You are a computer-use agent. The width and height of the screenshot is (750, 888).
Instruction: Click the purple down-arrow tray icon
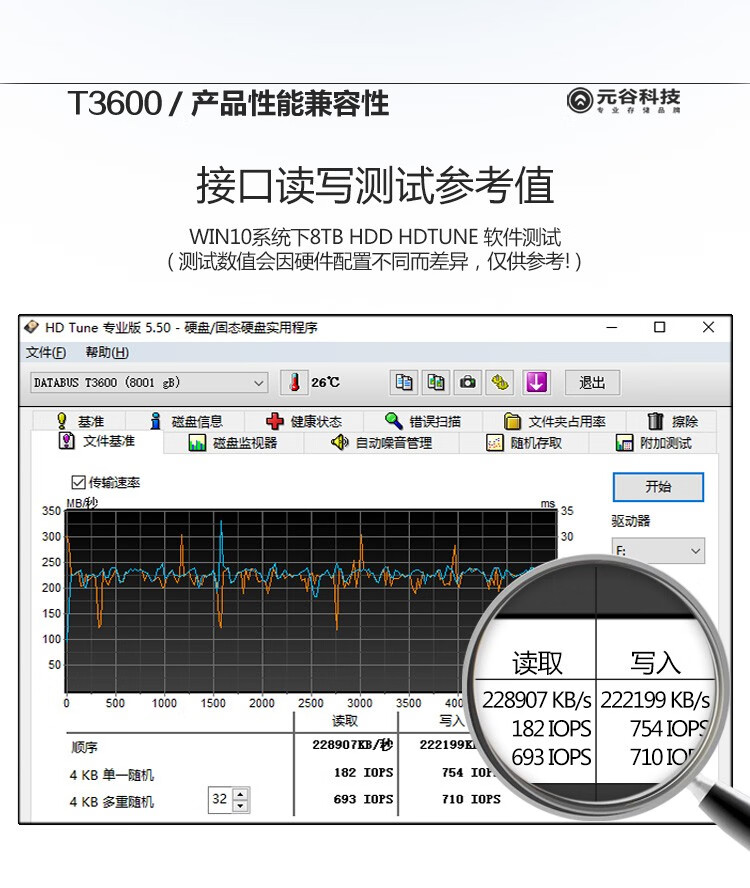[536, 383]
